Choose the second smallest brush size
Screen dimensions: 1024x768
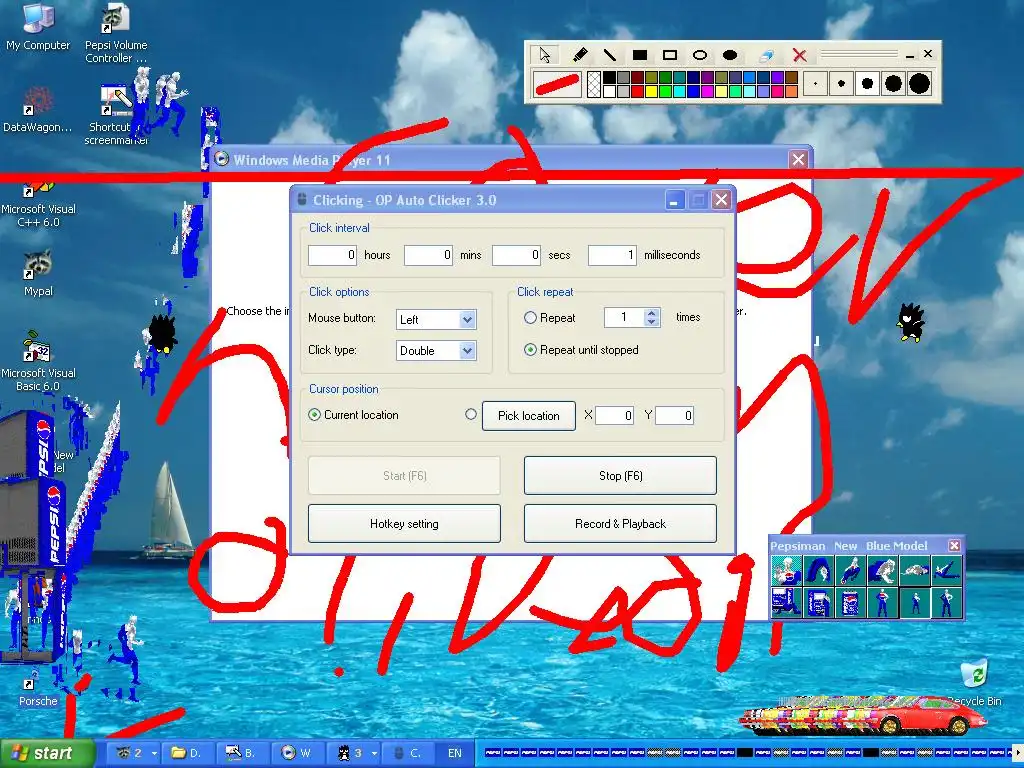(841, 84)
